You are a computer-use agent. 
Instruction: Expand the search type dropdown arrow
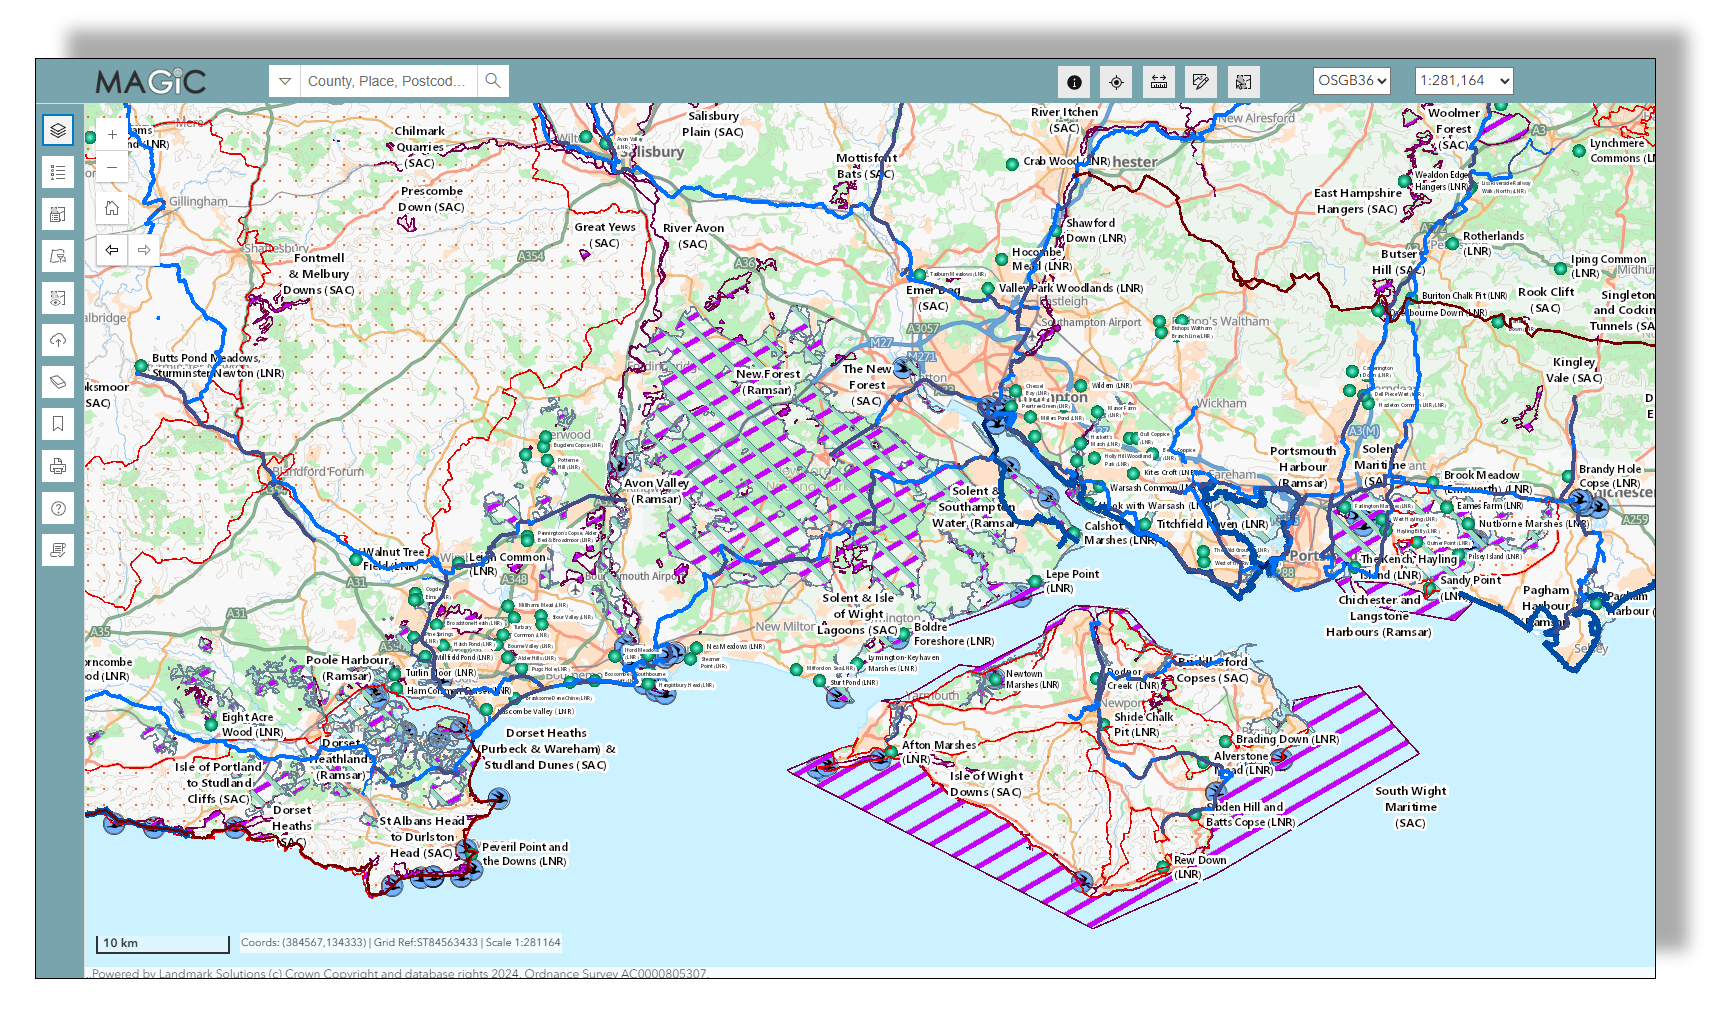(285, 81)
